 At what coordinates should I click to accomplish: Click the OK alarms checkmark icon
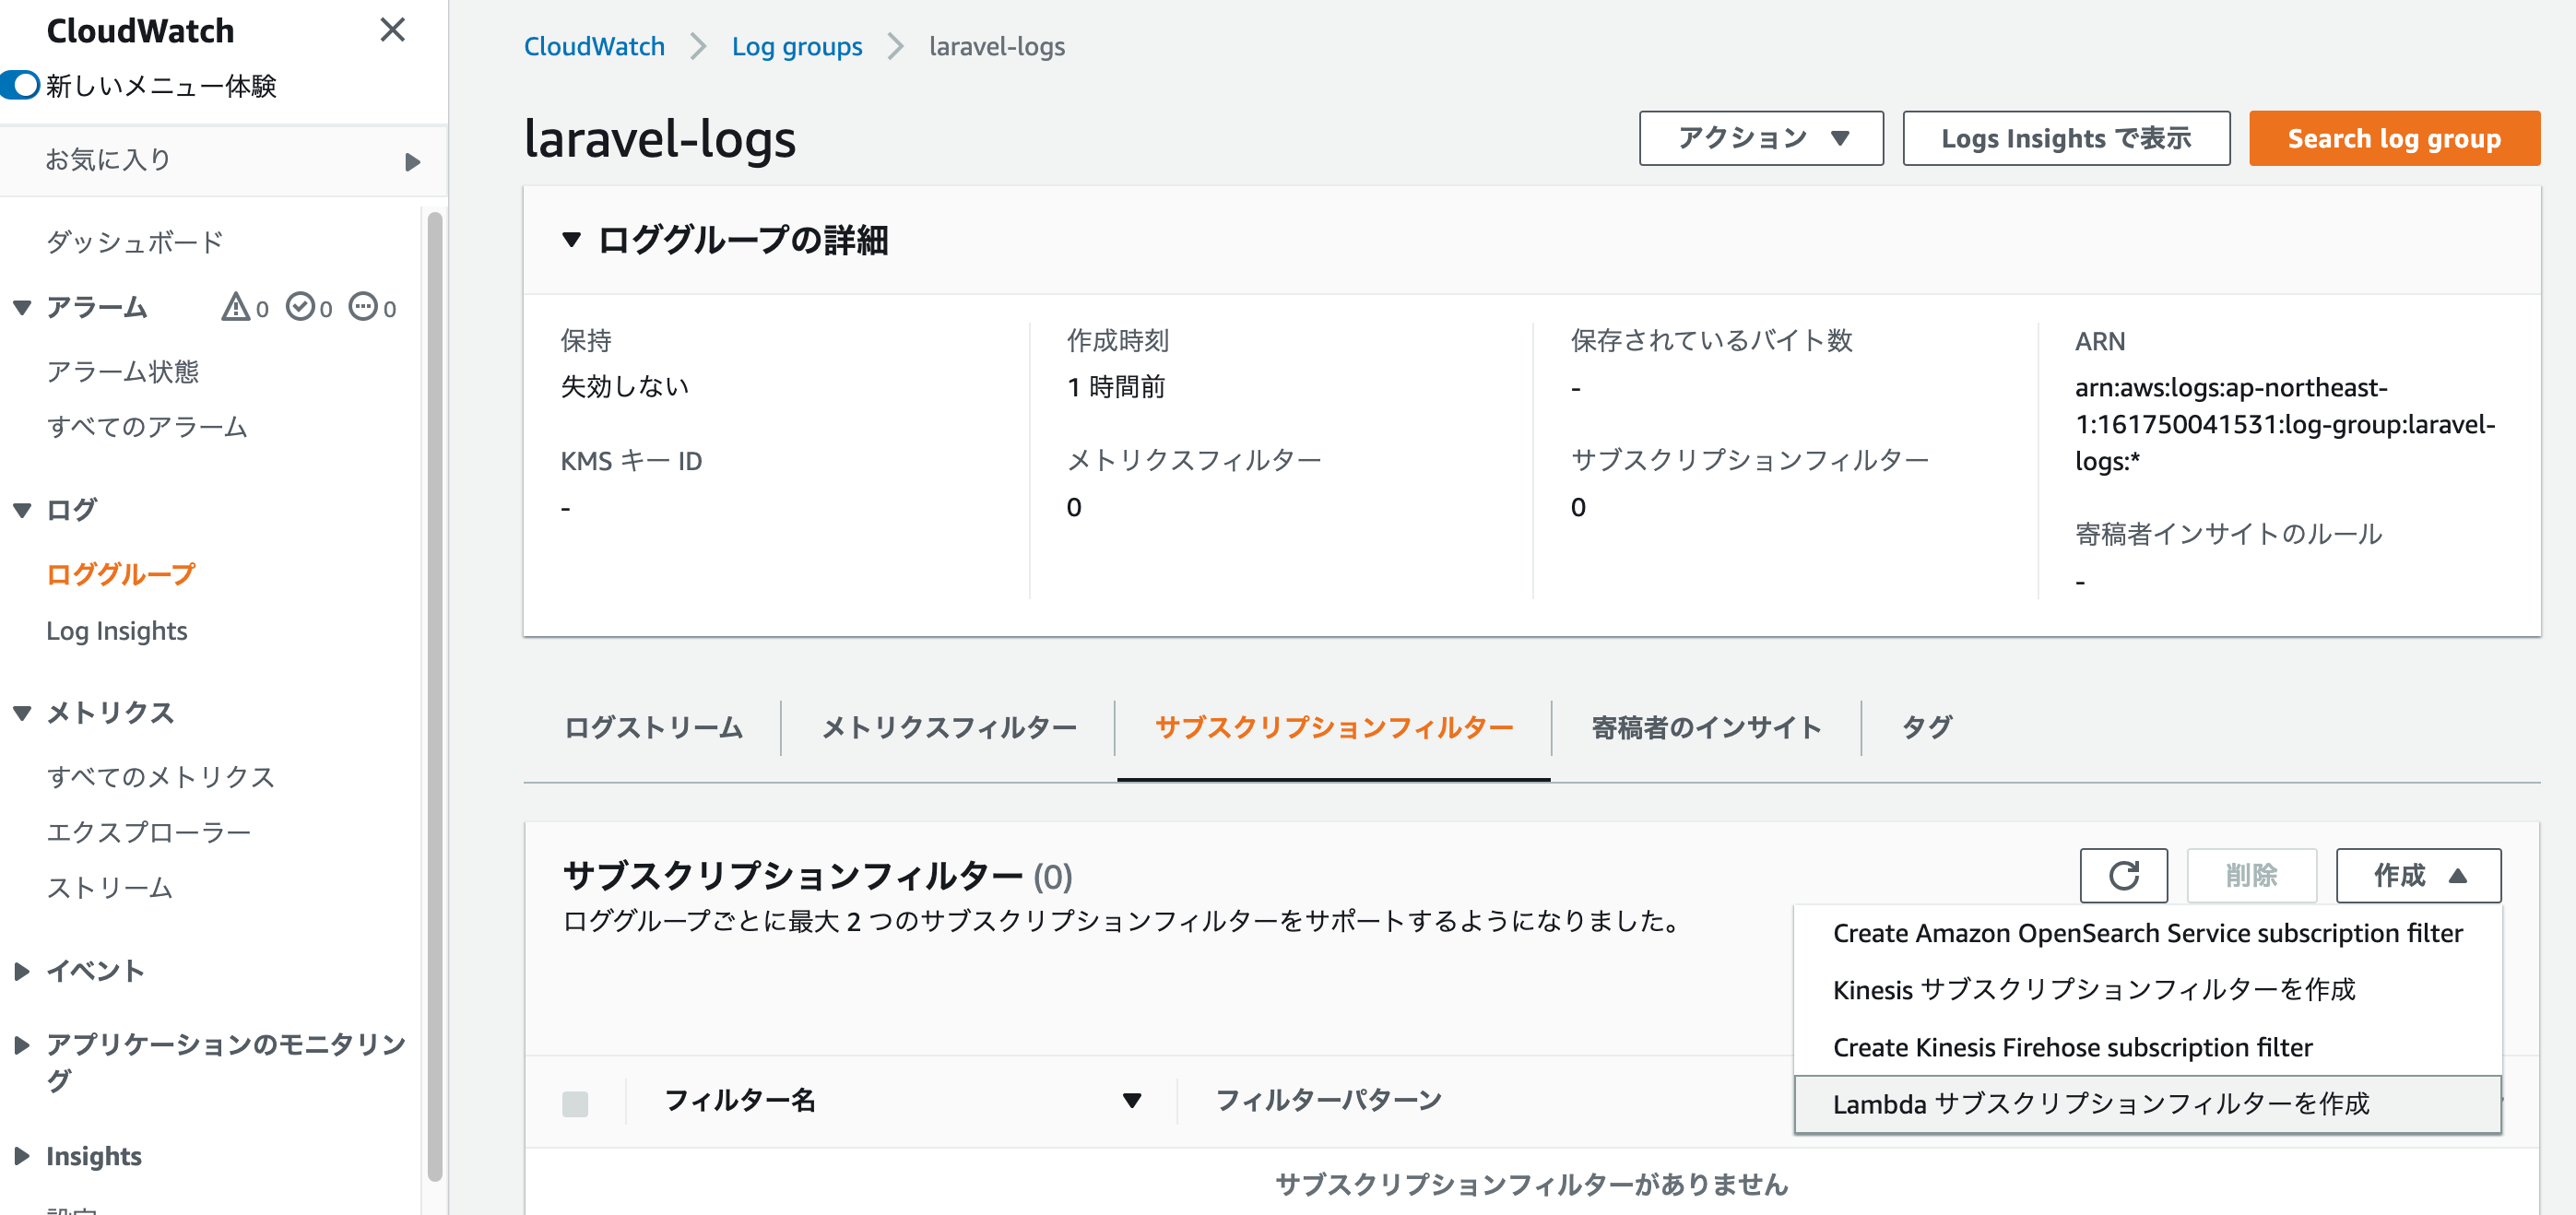tap(299, 307)
